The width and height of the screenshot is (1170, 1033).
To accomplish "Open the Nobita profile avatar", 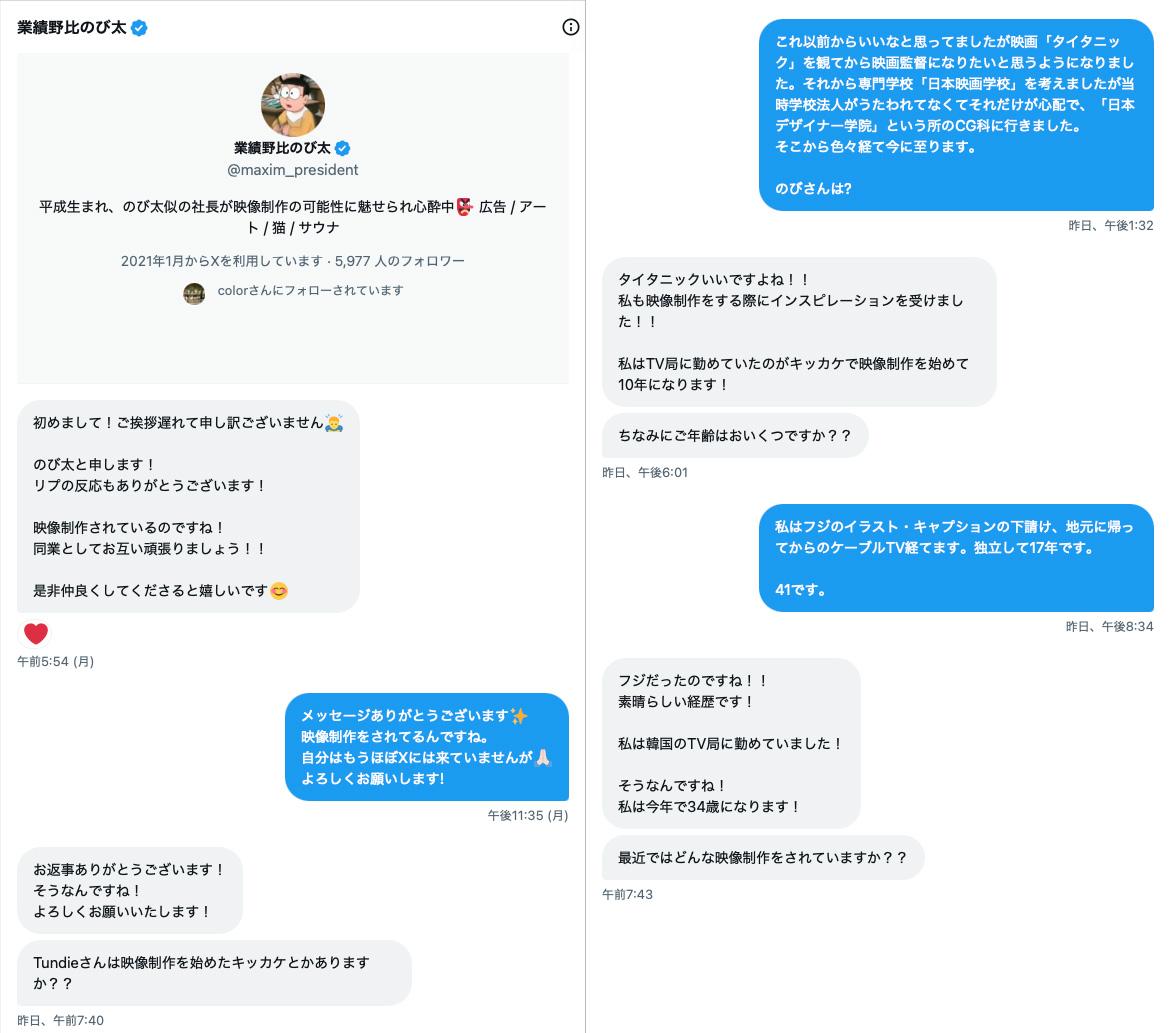I will click(292, 104).
